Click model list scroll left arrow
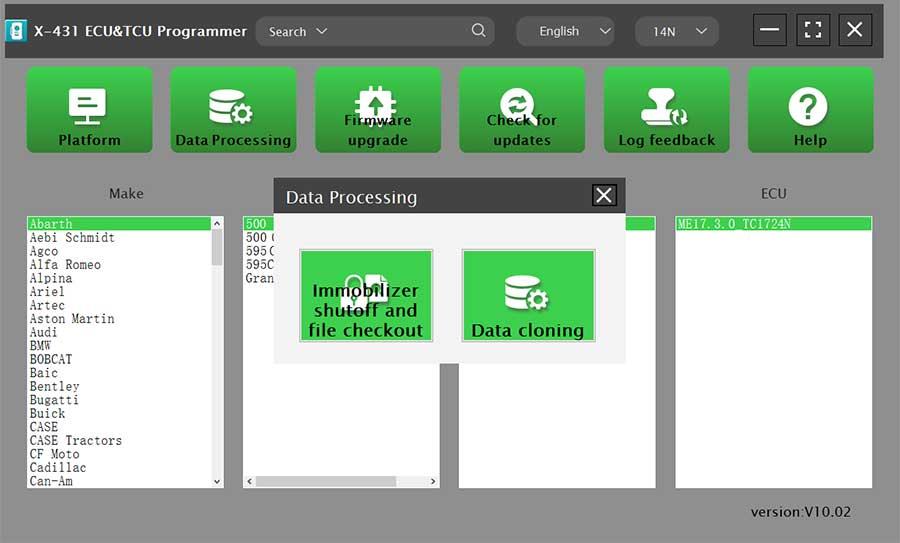 (x=249, y=481)
